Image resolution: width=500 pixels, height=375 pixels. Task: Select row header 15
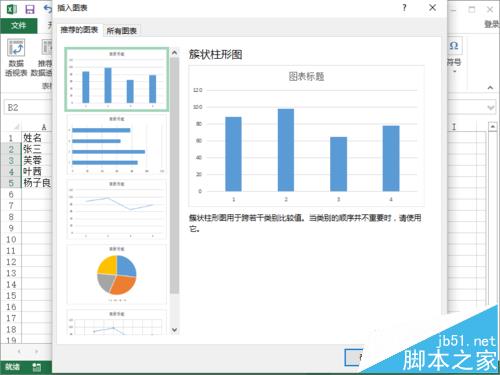(11, 296)
